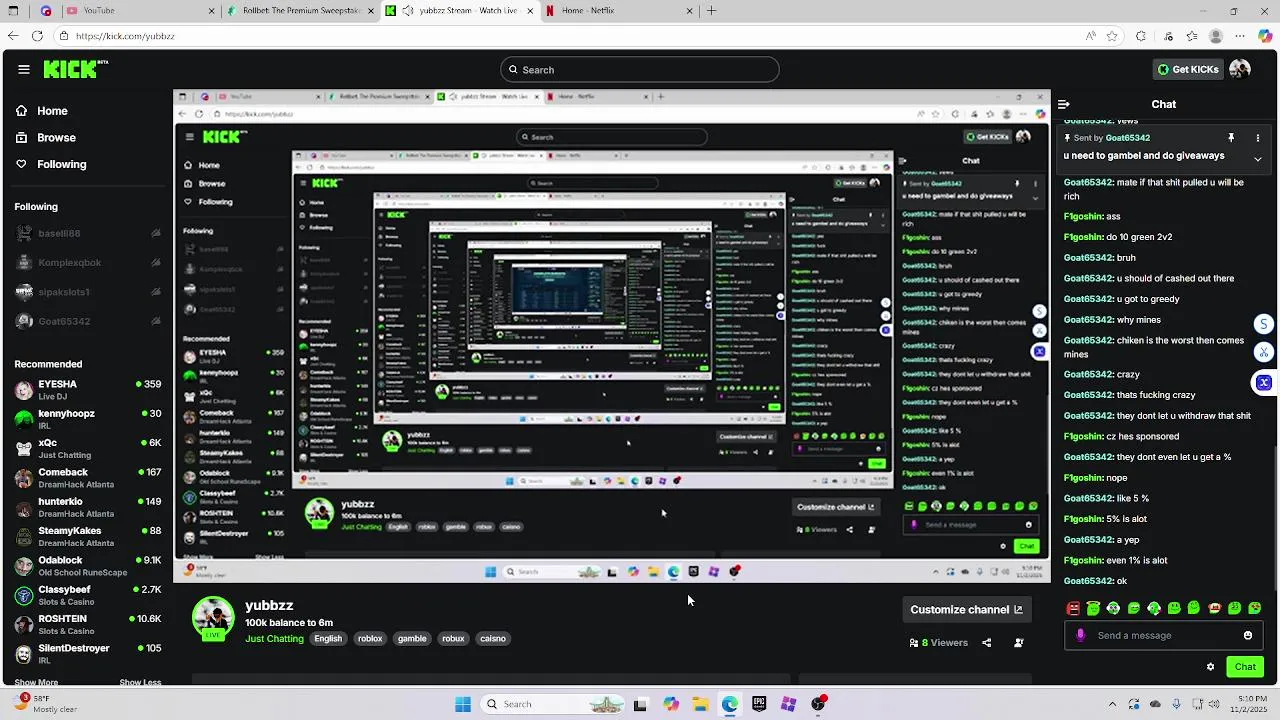The width and height of the screenshot is (1280, 720).
Task: Open the Just Chatting category link
Action: (x=274, y=638)
